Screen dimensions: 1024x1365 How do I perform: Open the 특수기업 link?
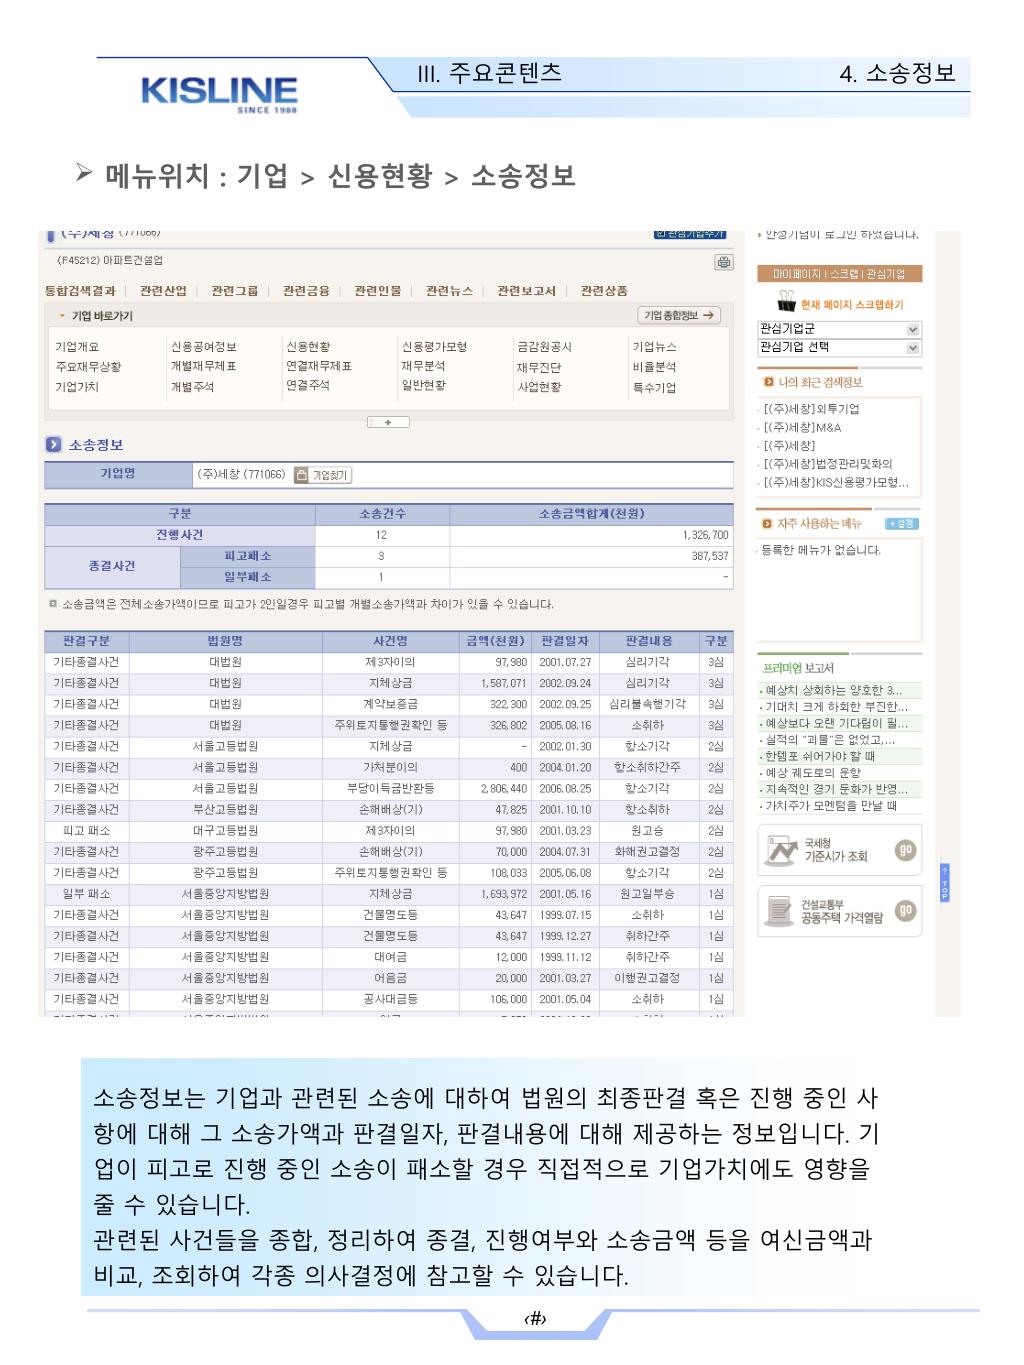coord(654,387)
